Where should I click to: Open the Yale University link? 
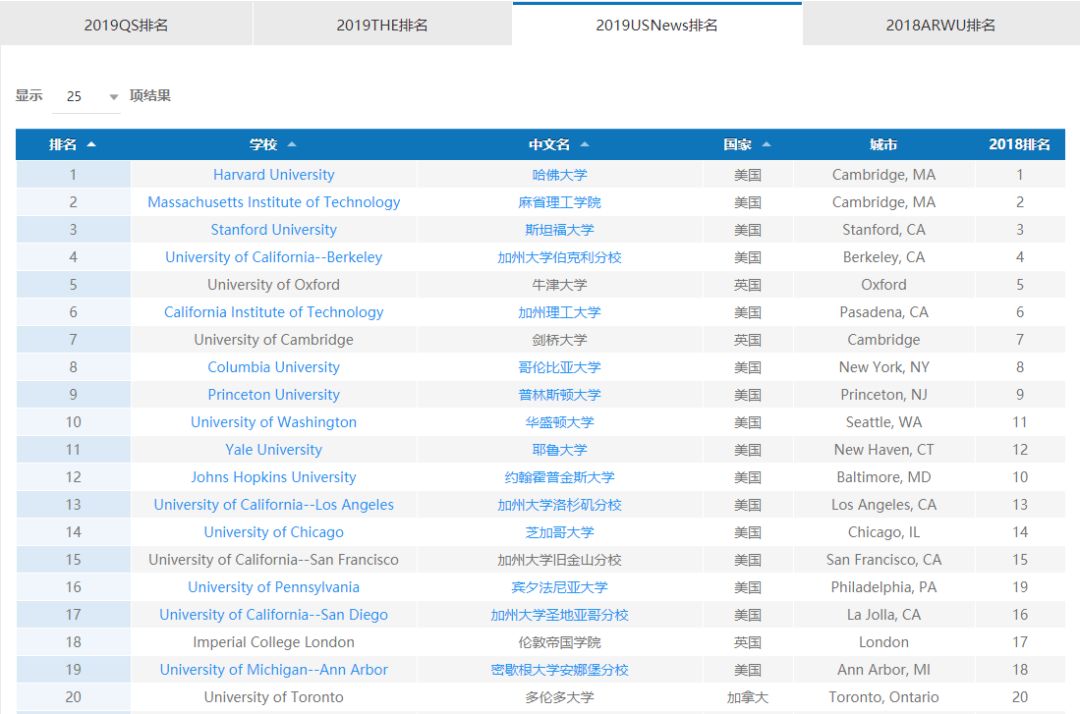tap(273, 450)
